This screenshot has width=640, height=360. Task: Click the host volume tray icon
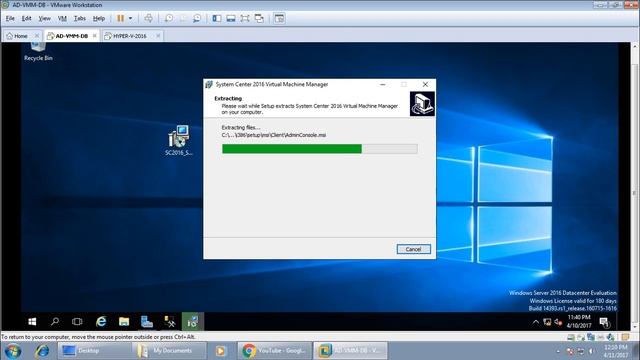tap(591, 351)
